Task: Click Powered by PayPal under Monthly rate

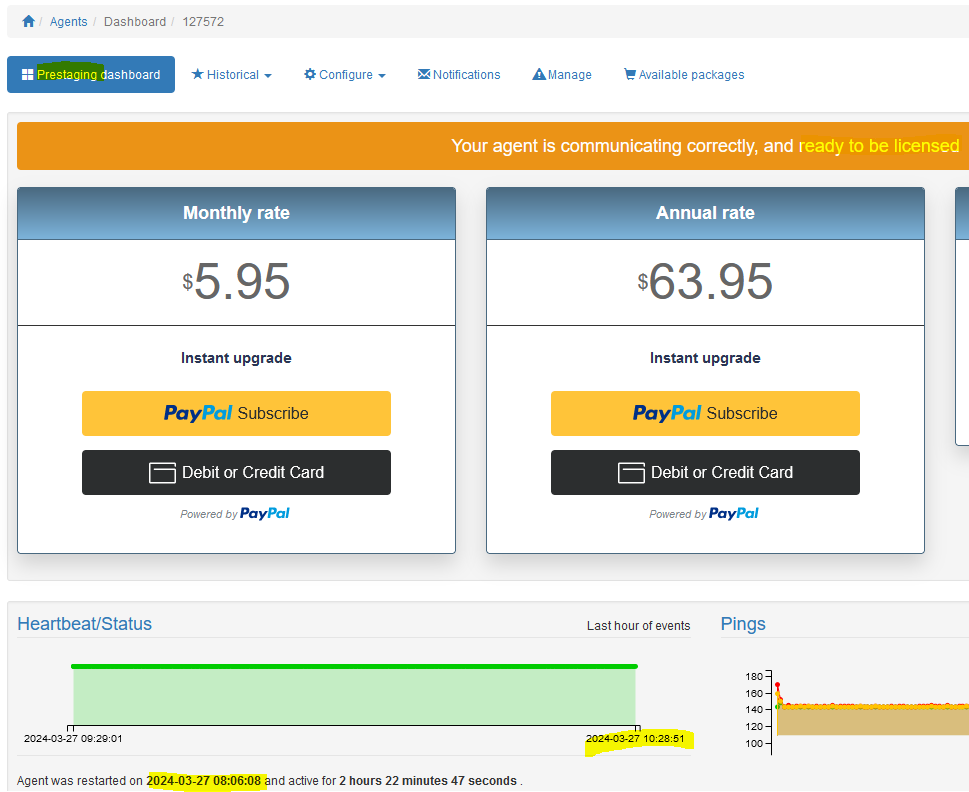Action: click(x=235, y=513)
